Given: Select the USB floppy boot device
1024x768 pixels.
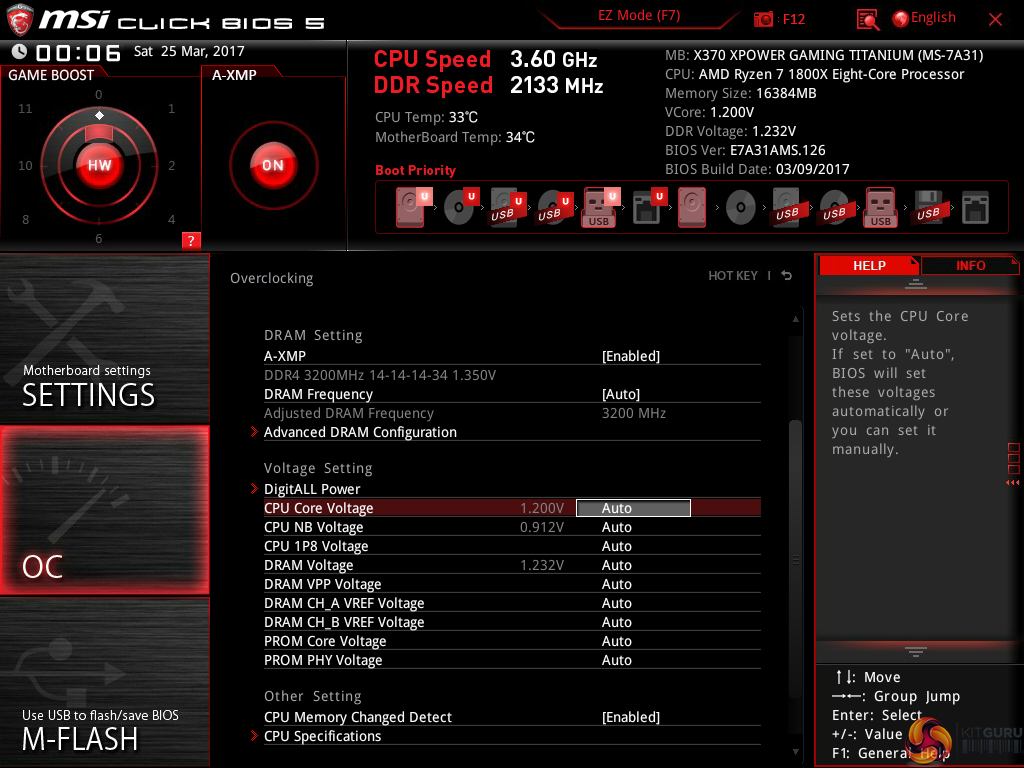Looking at the screenshot, I should [x=928, y=208].
